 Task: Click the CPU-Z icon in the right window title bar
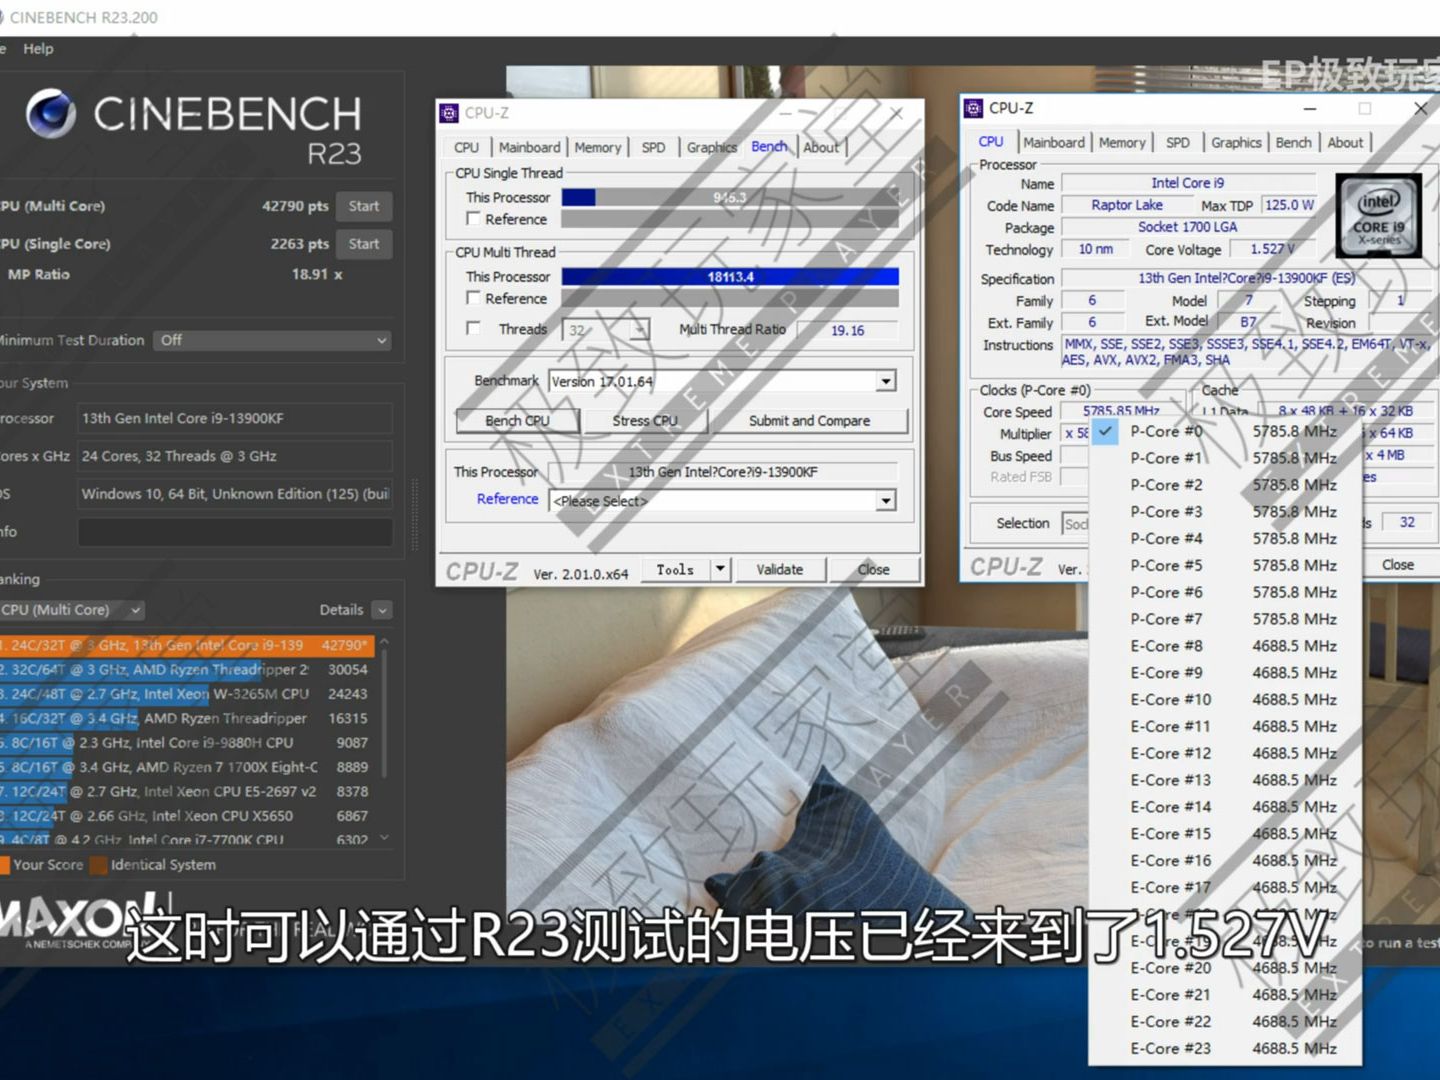973,108
